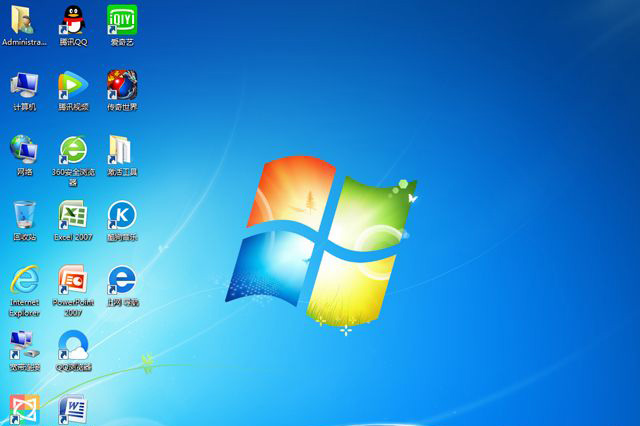Open the activation tools folder shortcut
640x426 pixels.
click(x=120, y=150)
